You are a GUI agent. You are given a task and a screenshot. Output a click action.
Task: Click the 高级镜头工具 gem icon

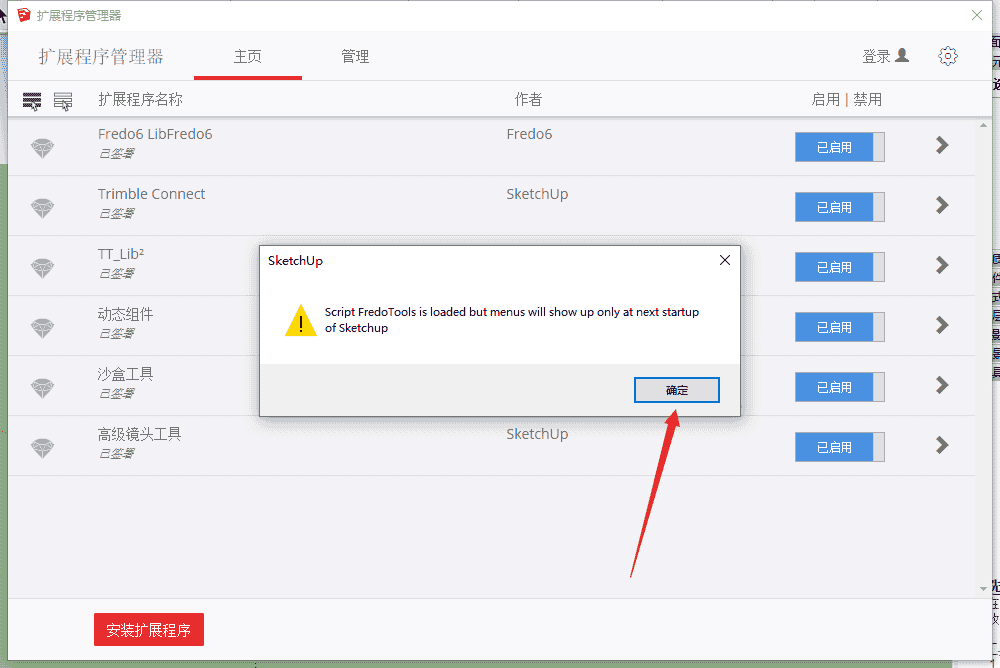[43, 448]
